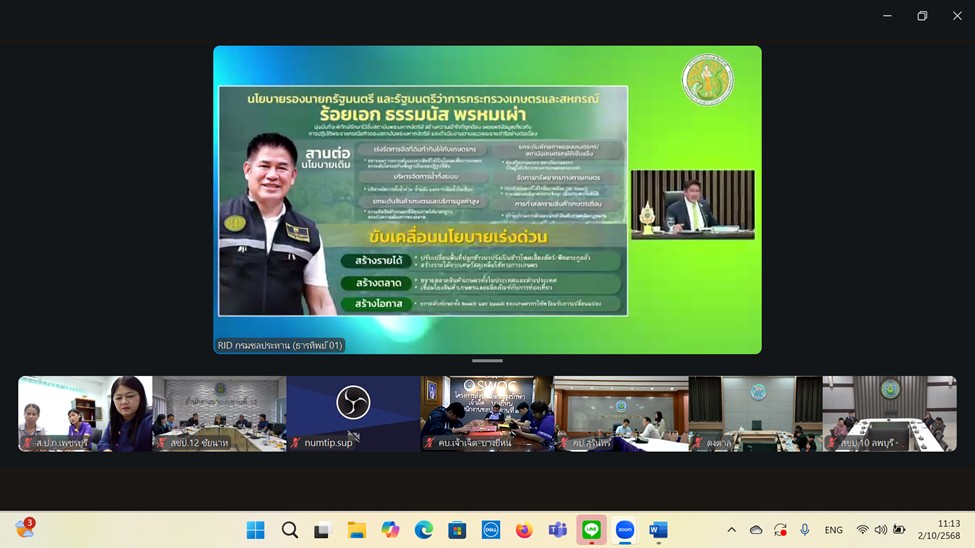Image resolution: width=975 pixels, height=548 pixels.
Task: Open Microsoft Word from taskbar
Action: [x=658, y=530]
